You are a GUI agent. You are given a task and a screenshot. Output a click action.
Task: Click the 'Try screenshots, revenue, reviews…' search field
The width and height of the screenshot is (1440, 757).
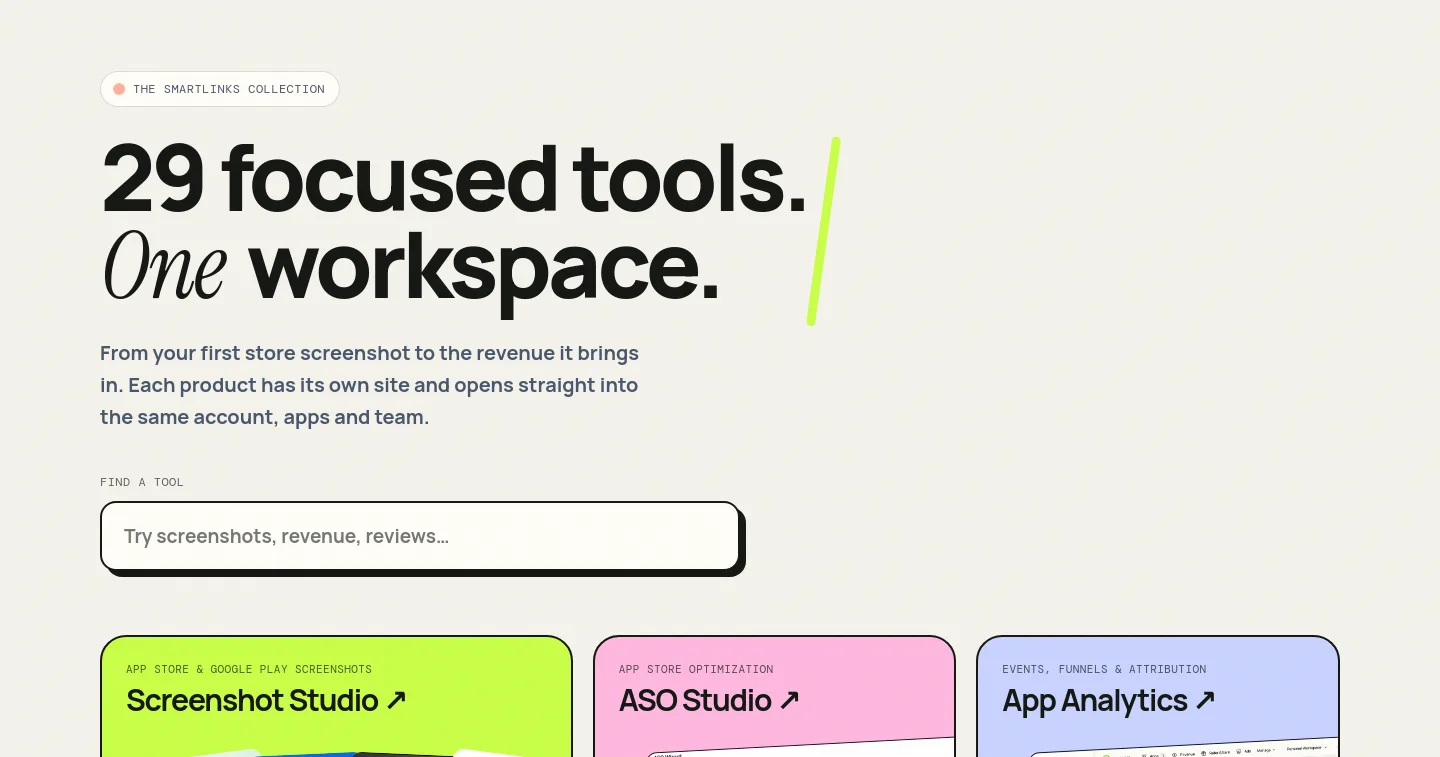point(420,536)
